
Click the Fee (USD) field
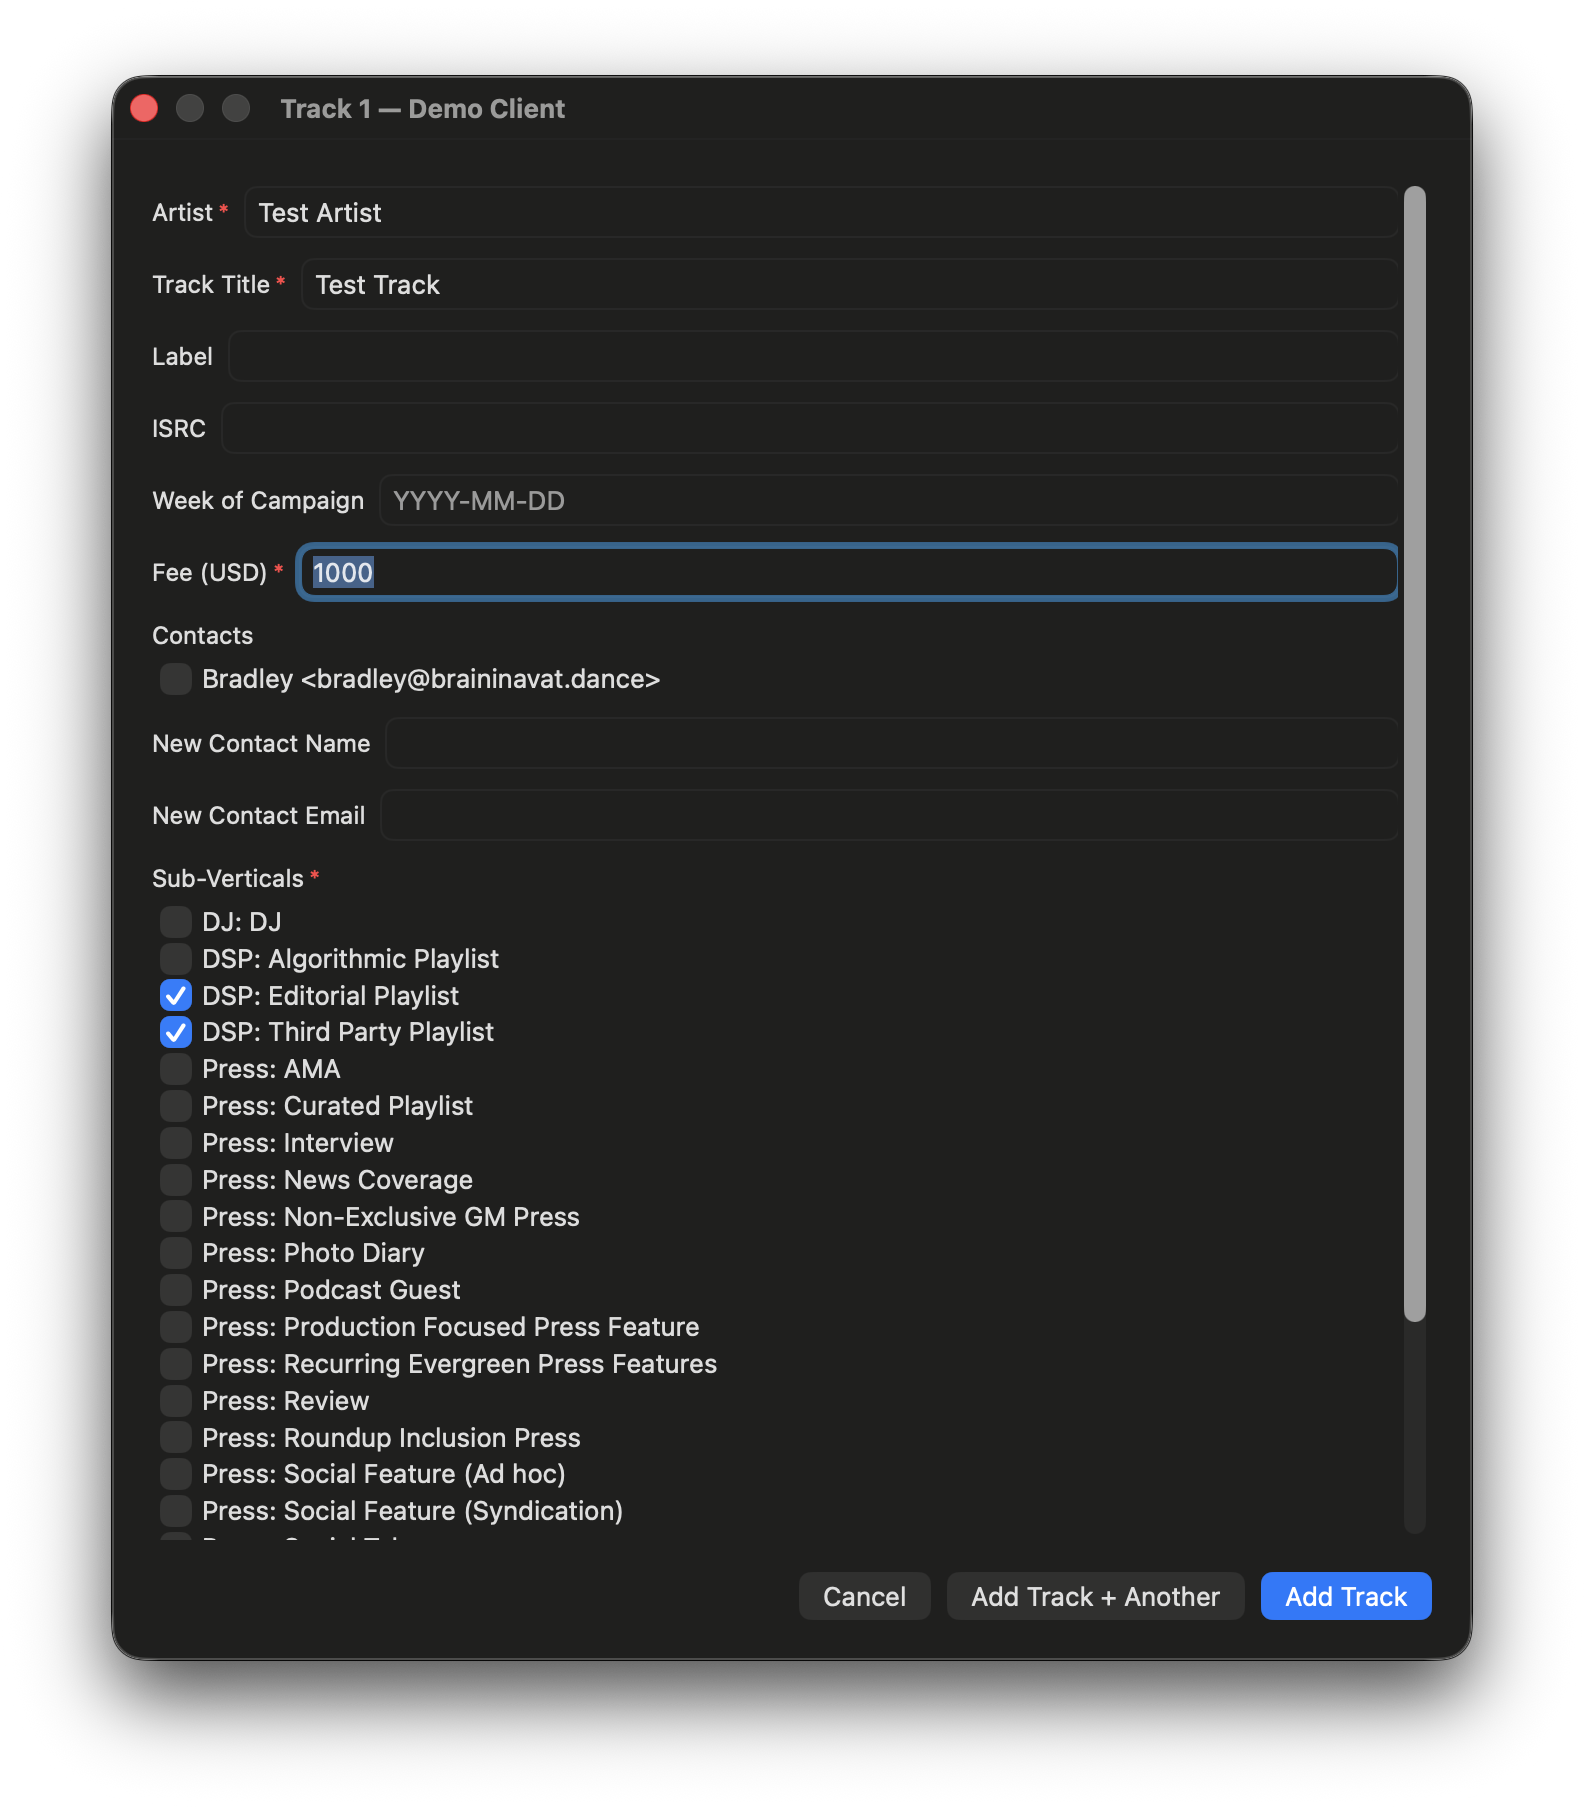pos(848,573)
